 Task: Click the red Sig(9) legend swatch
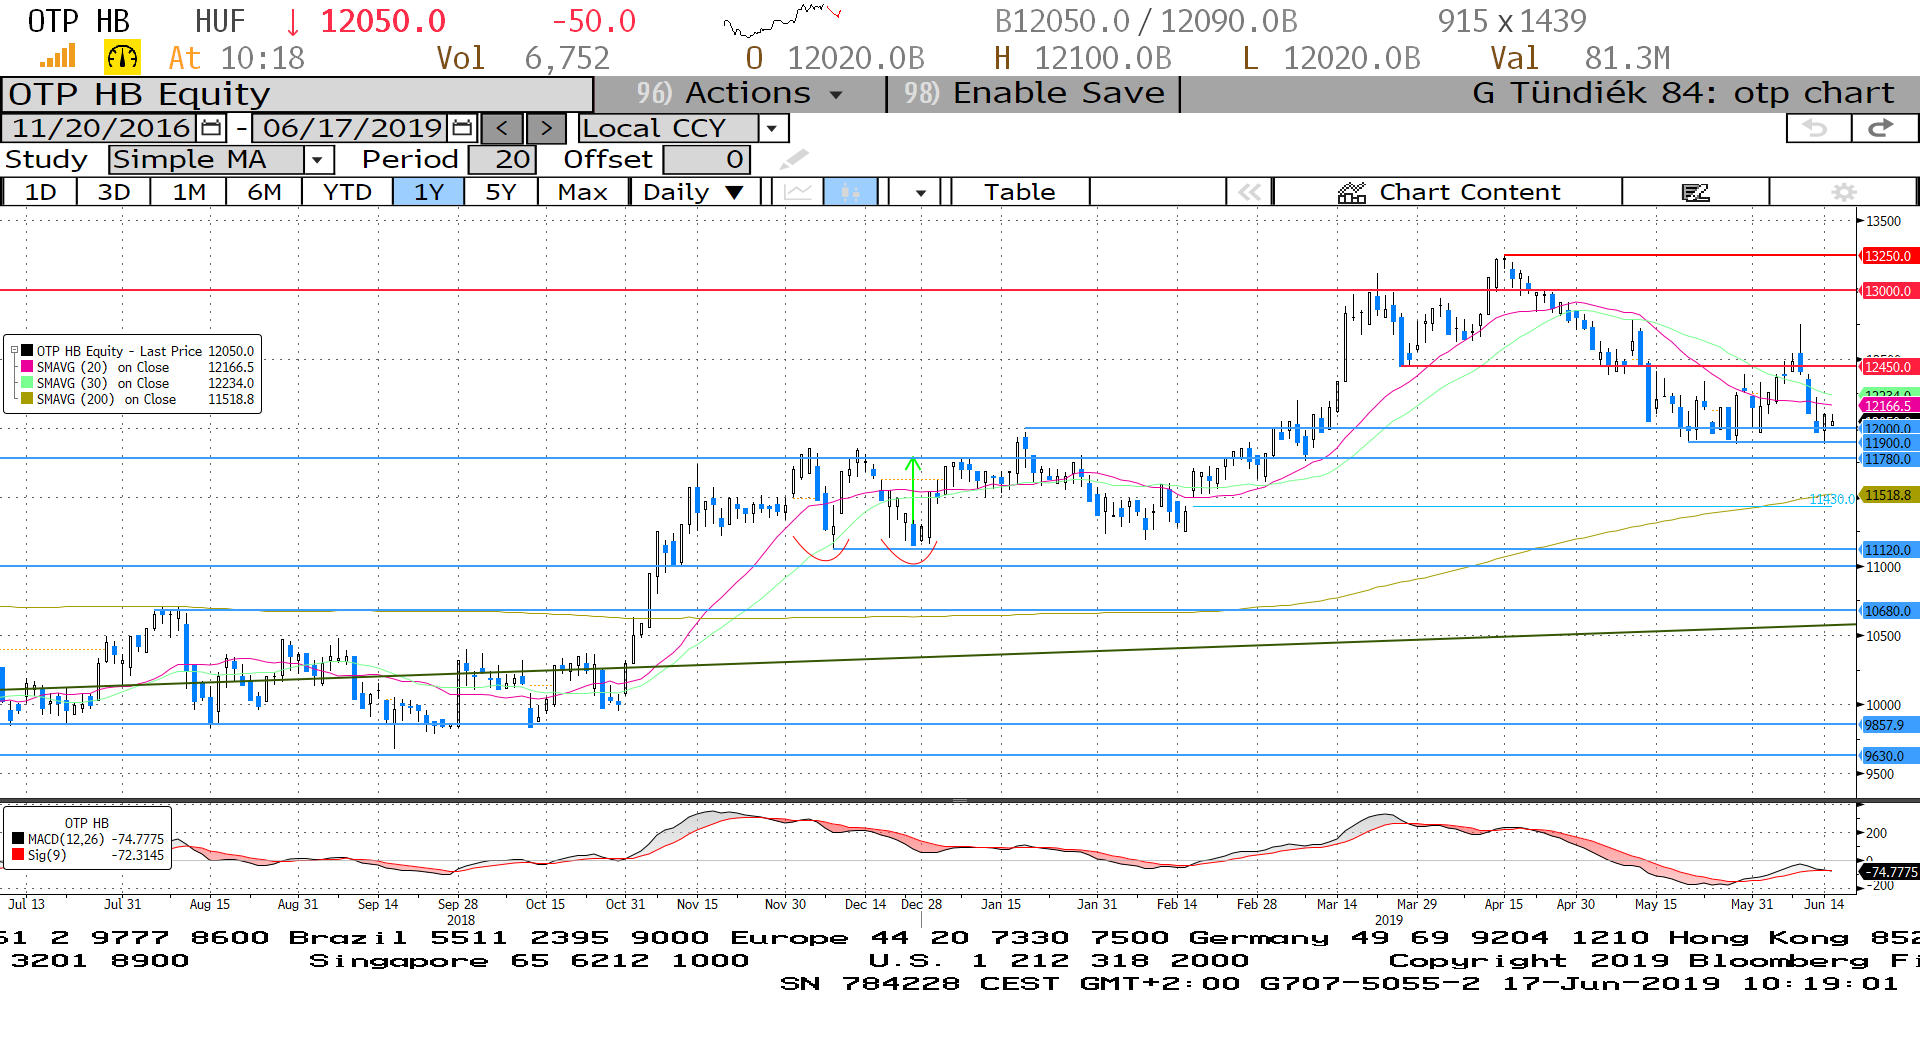click(x=18, y=855)
